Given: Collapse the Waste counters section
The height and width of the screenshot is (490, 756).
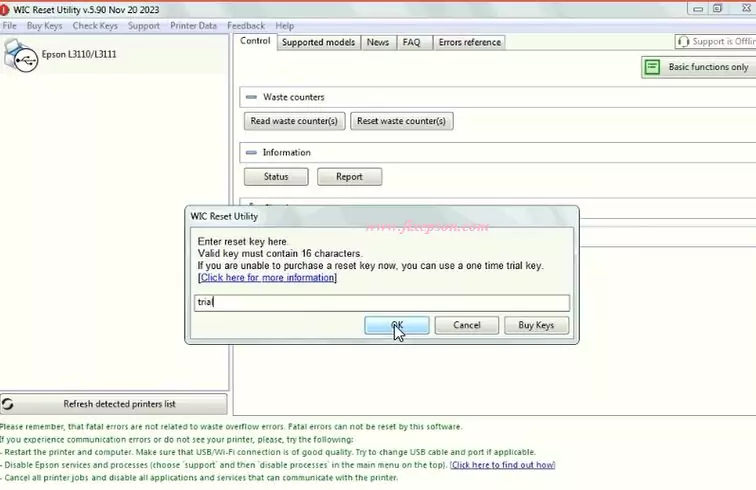Looking at the screenshot, I should point(251,97).
